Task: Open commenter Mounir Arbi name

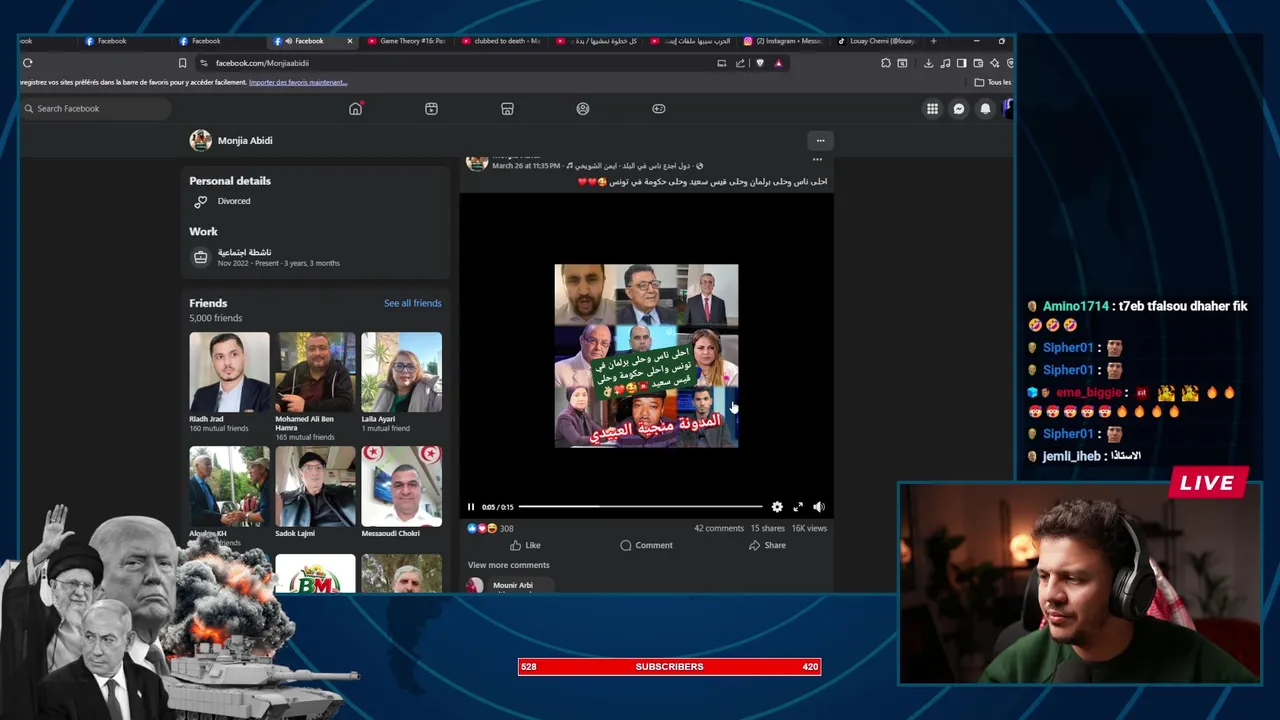Action: [x=513, y=585]
